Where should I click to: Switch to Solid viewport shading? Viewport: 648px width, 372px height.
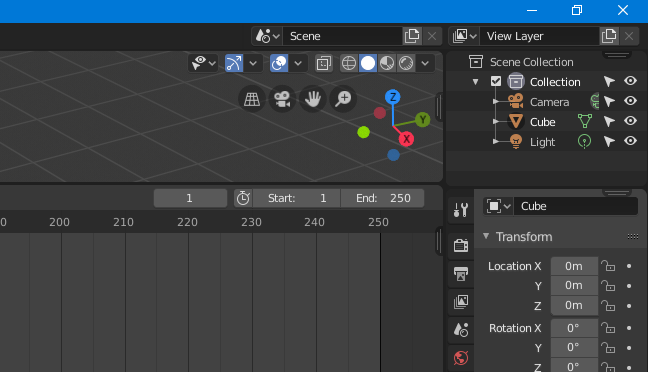point(368,63)
